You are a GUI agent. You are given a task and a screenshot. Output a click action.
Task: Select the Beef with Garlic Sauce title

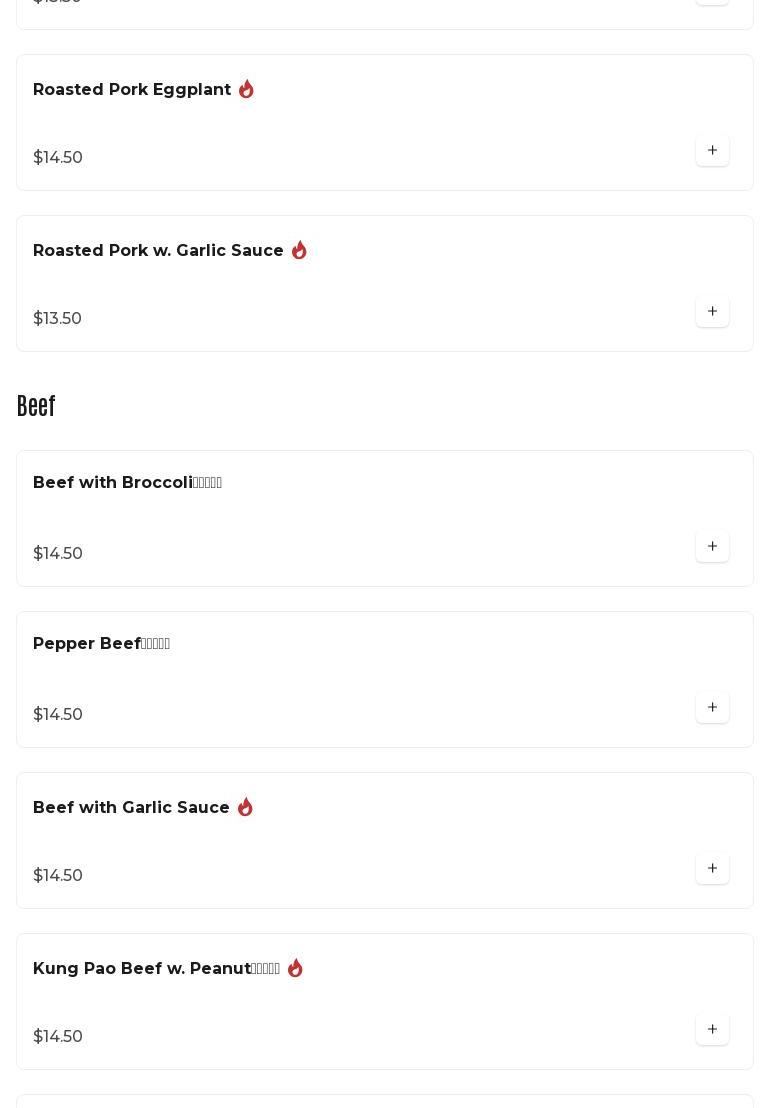click(131, 808)
